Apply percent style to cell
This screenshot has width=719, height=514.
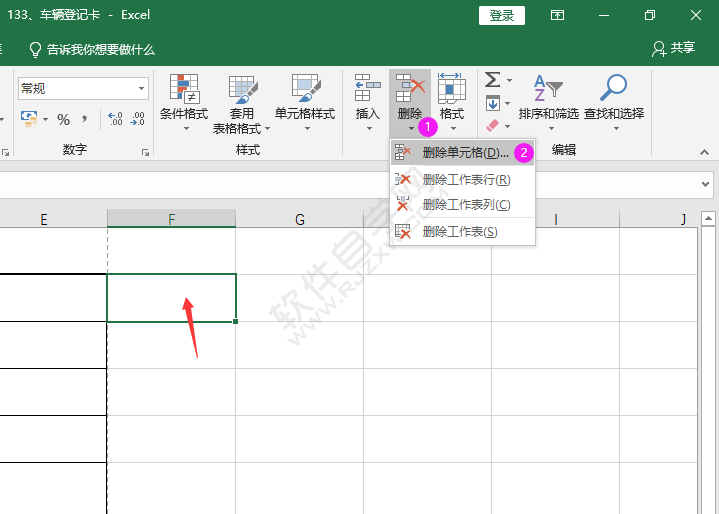point(63,120)
